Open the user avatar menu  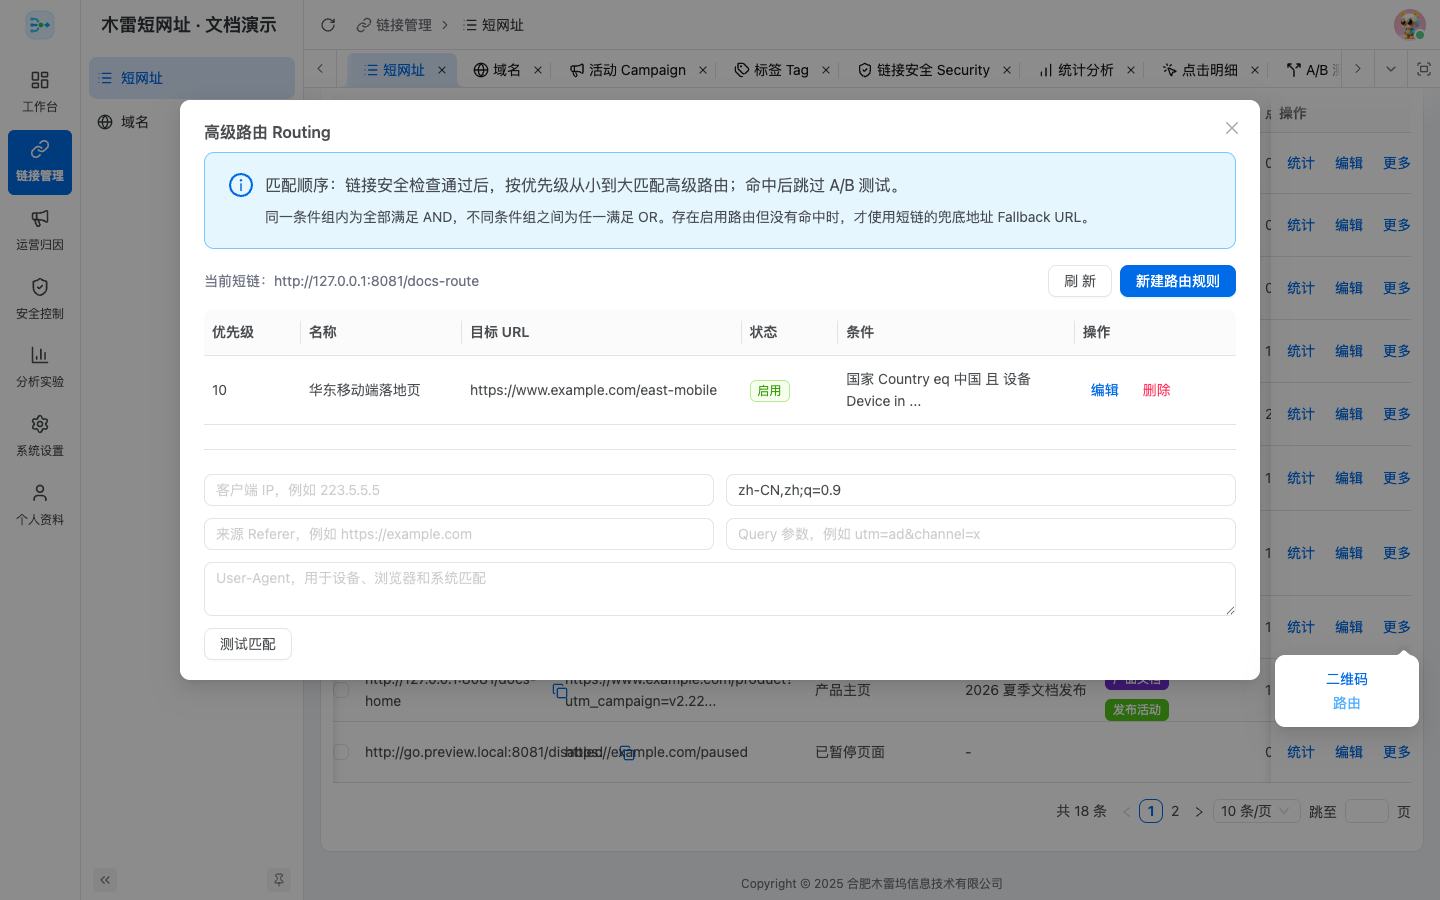[1409, 25]
